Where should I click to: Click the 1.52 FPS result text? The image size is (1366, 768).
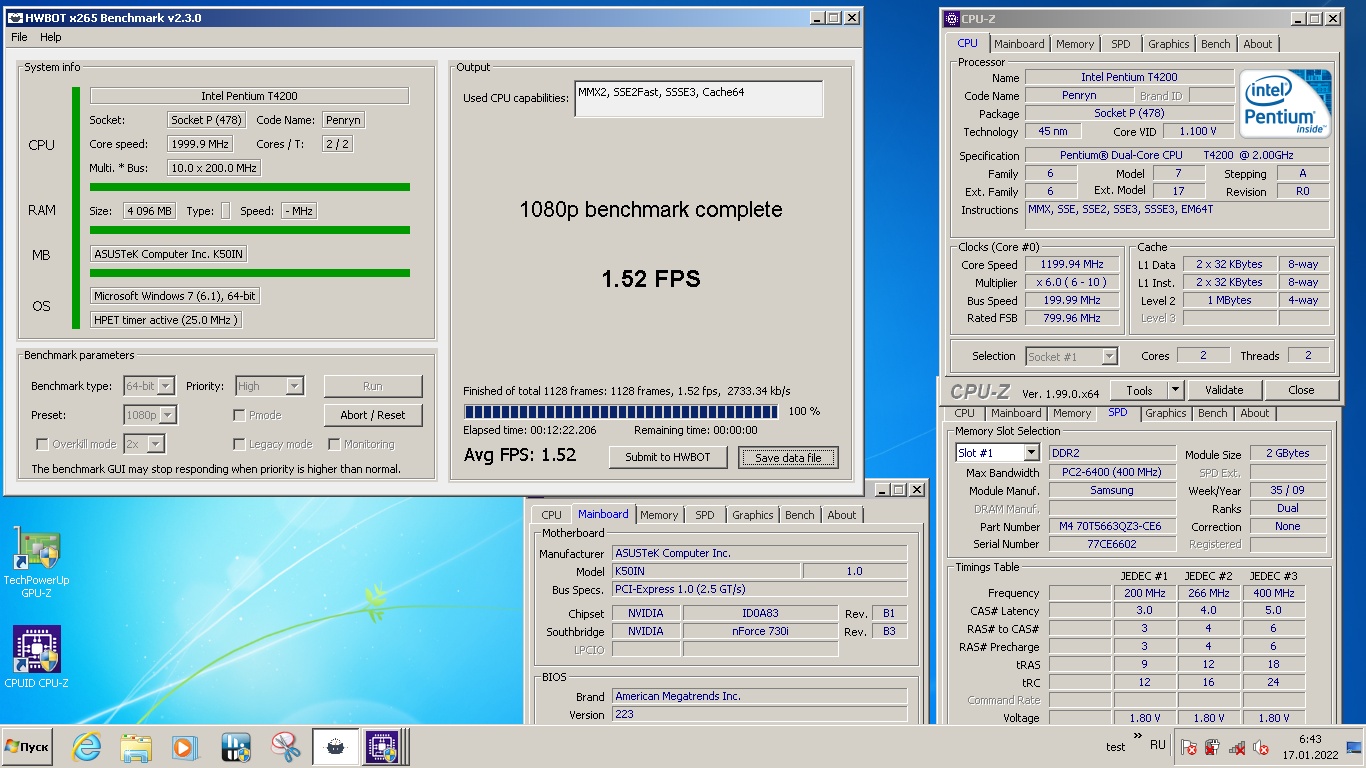[x=650, y=279]
